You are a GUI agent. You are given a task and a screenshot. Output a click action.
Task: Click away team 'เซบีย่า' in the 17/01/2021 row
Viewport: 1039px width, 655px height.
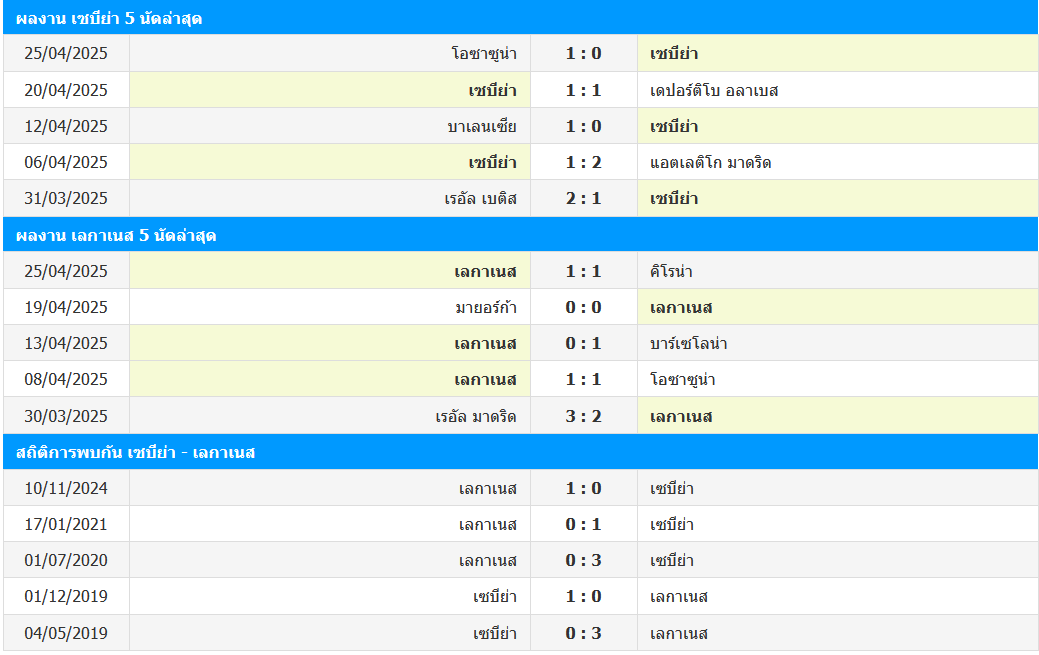coord(672,524)
